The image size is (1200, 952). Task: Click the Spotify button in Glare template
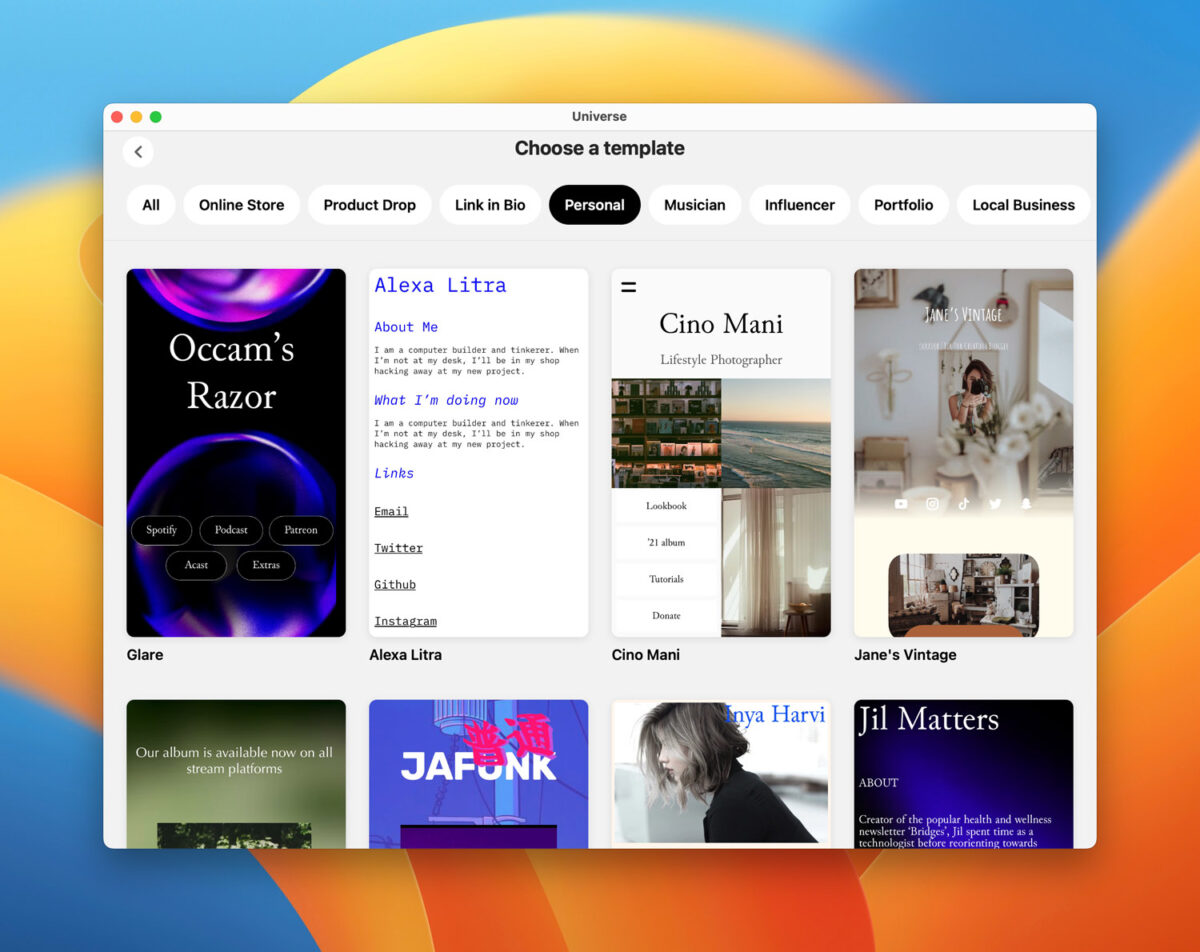tap(161, 530)
